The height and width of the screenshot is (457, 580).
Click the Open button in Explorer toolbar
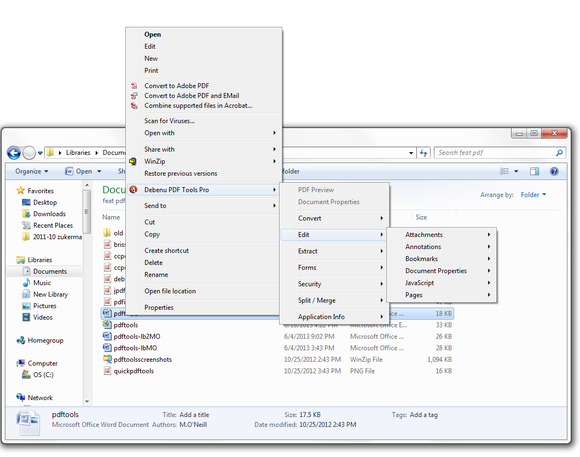(x=79, y=171)
